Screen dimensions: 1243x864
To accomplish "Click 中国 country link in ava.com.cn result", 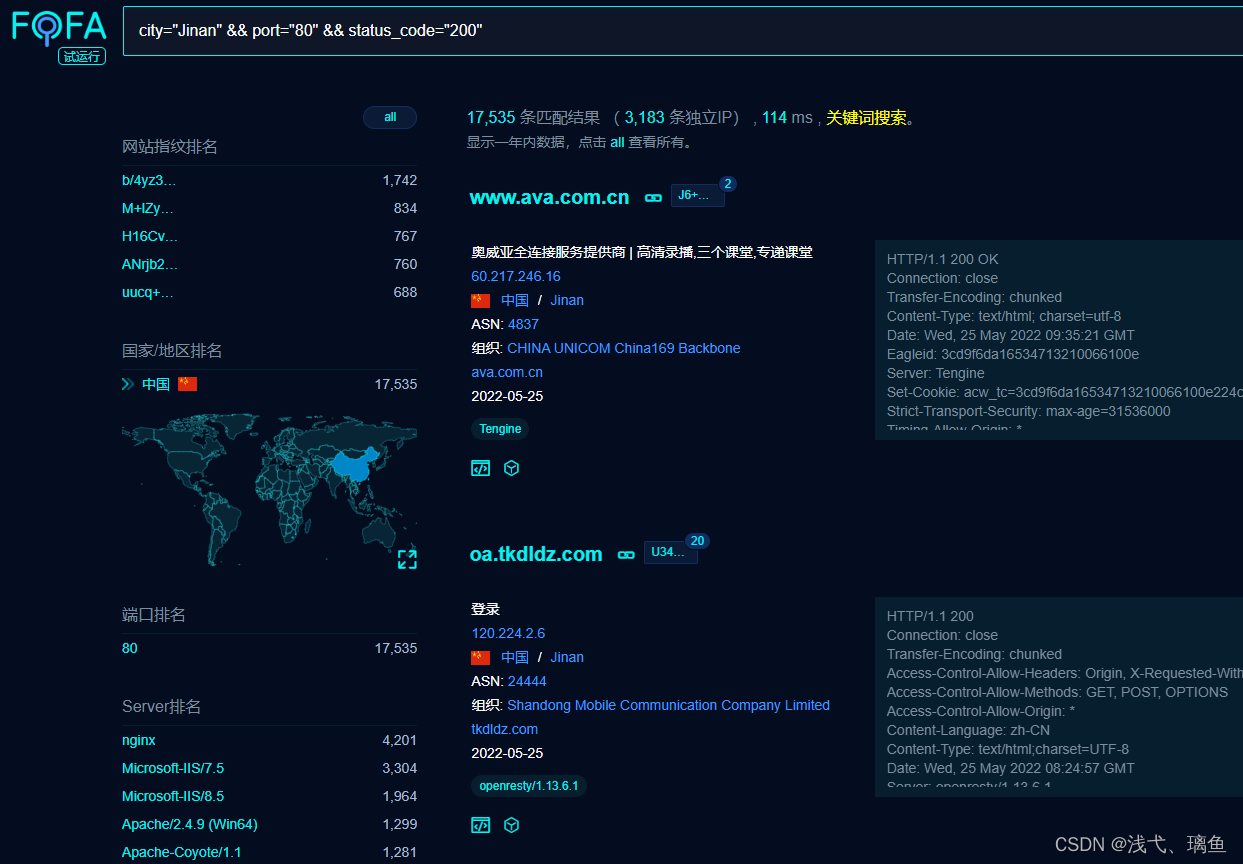I will pos(515,300).
